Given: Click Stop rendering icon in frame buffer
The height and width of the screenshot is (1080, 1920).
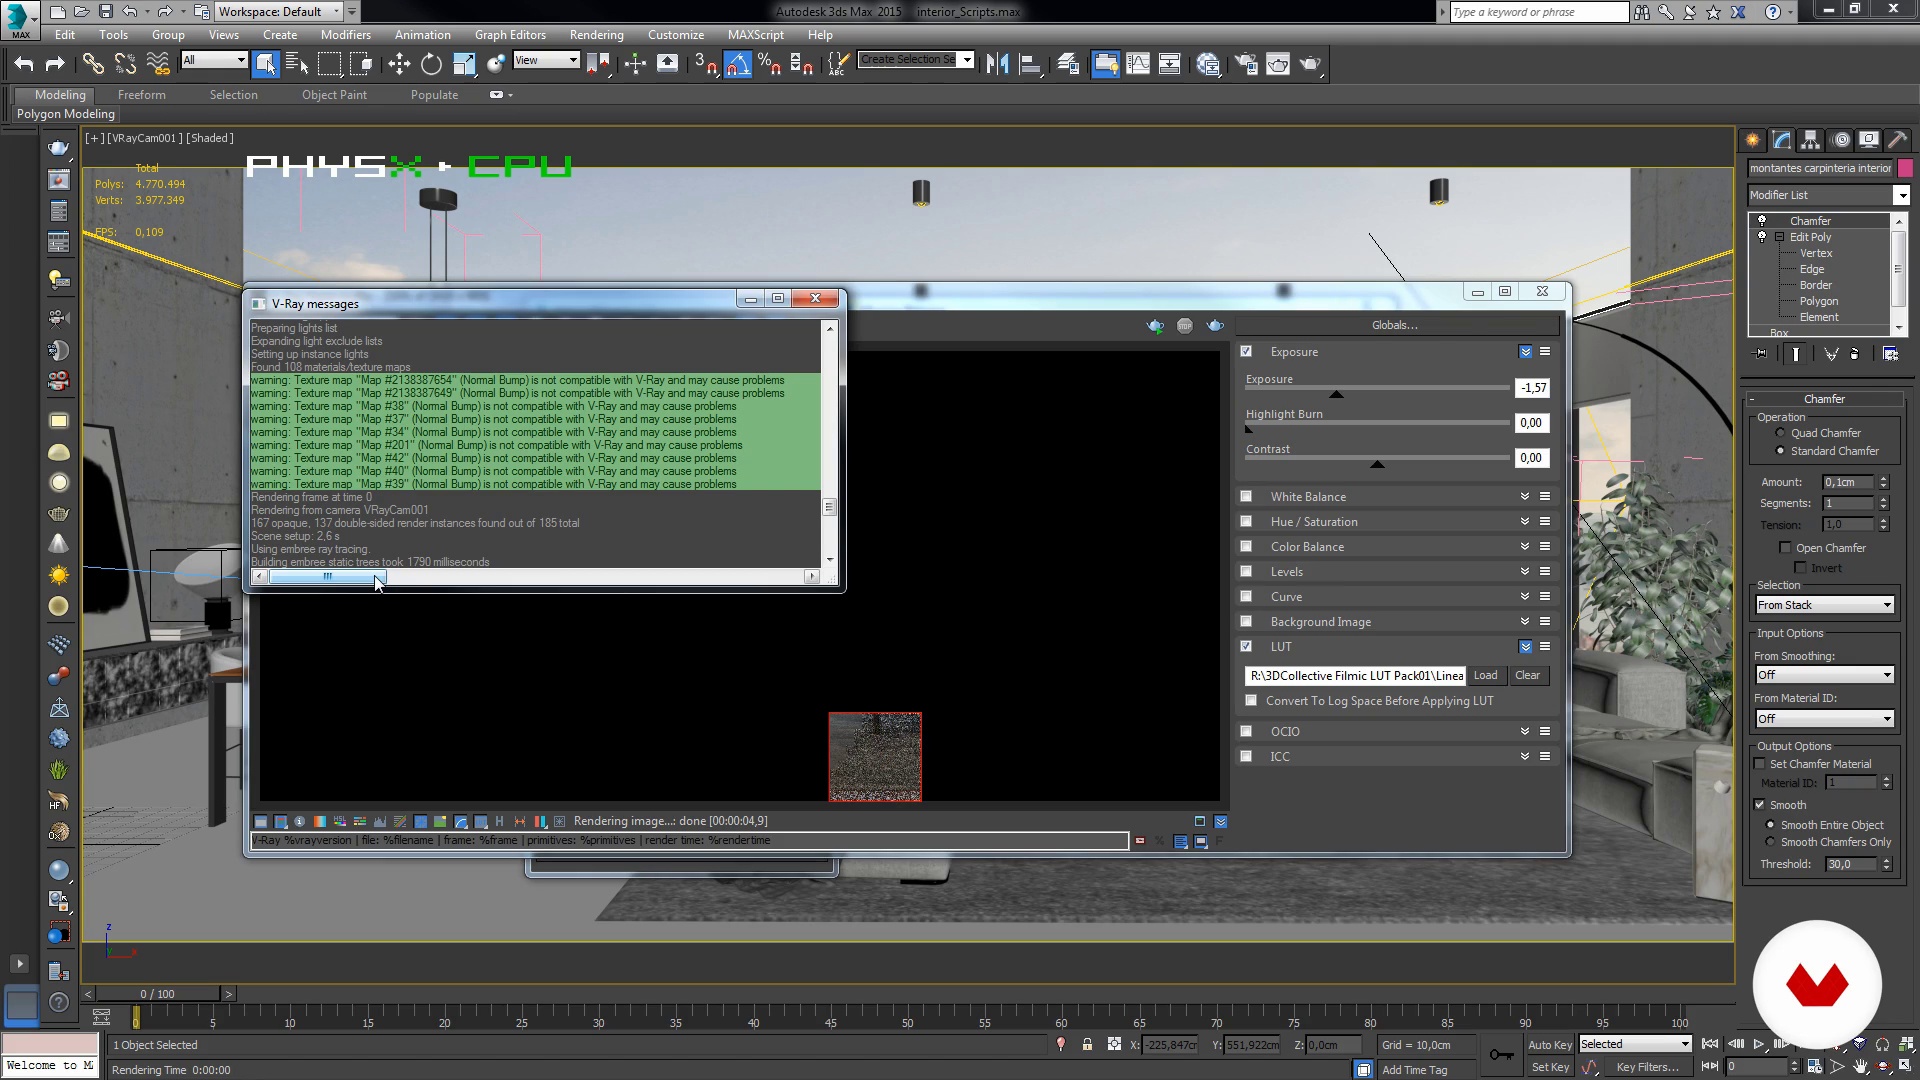Looking at the screenshot, I should [x=1185, y=326].
